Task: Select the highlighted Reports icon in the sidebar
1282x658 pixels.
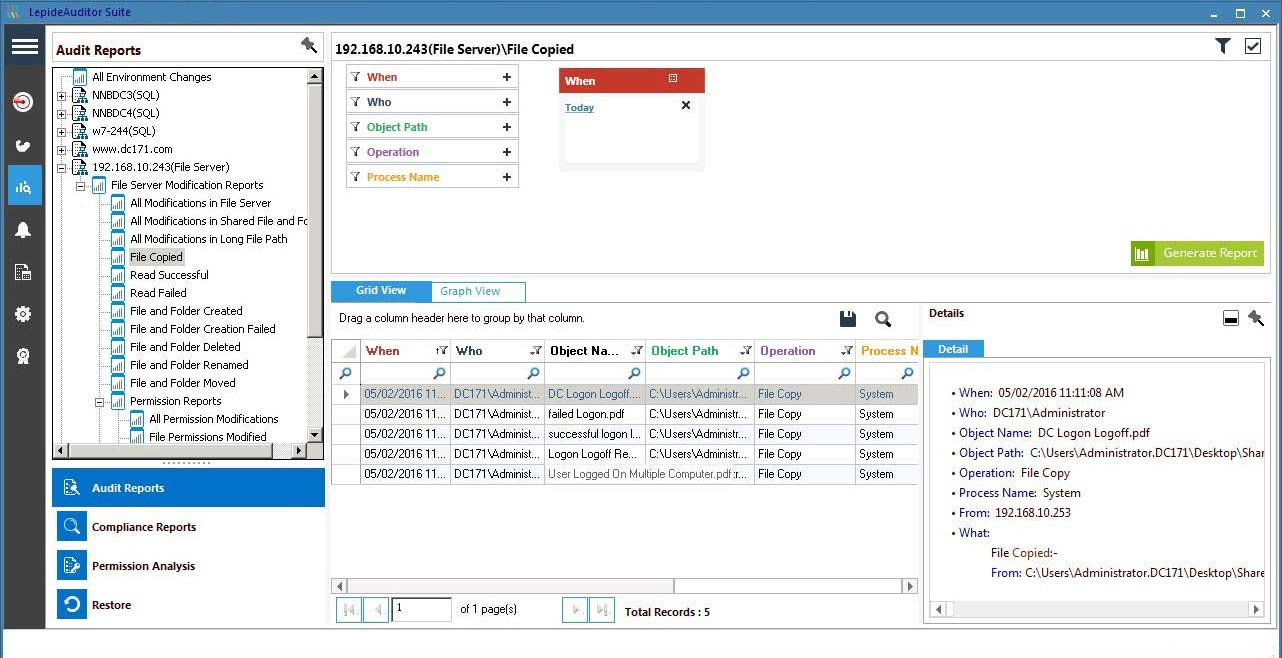Action: click(25, 186)
